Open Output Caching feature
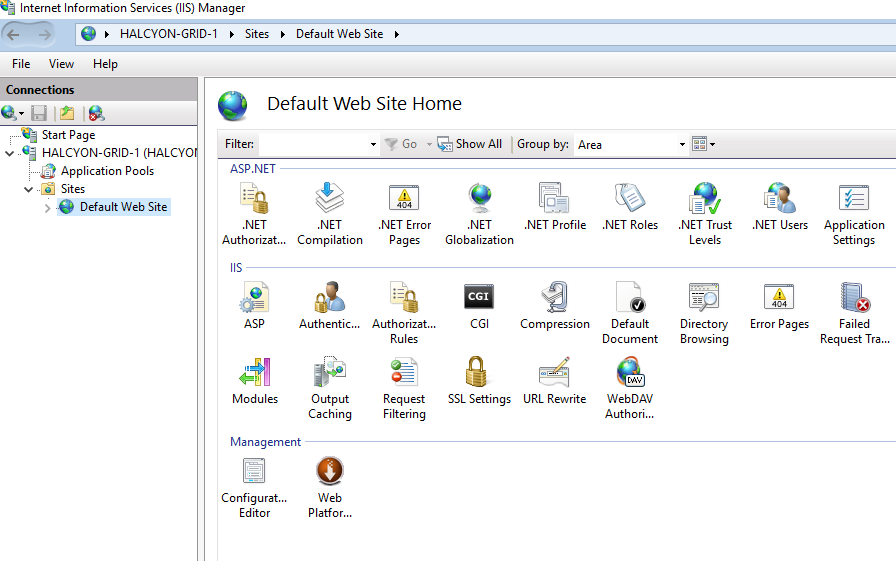The height and width of the screenshot is (561, 896). point(330,387)
